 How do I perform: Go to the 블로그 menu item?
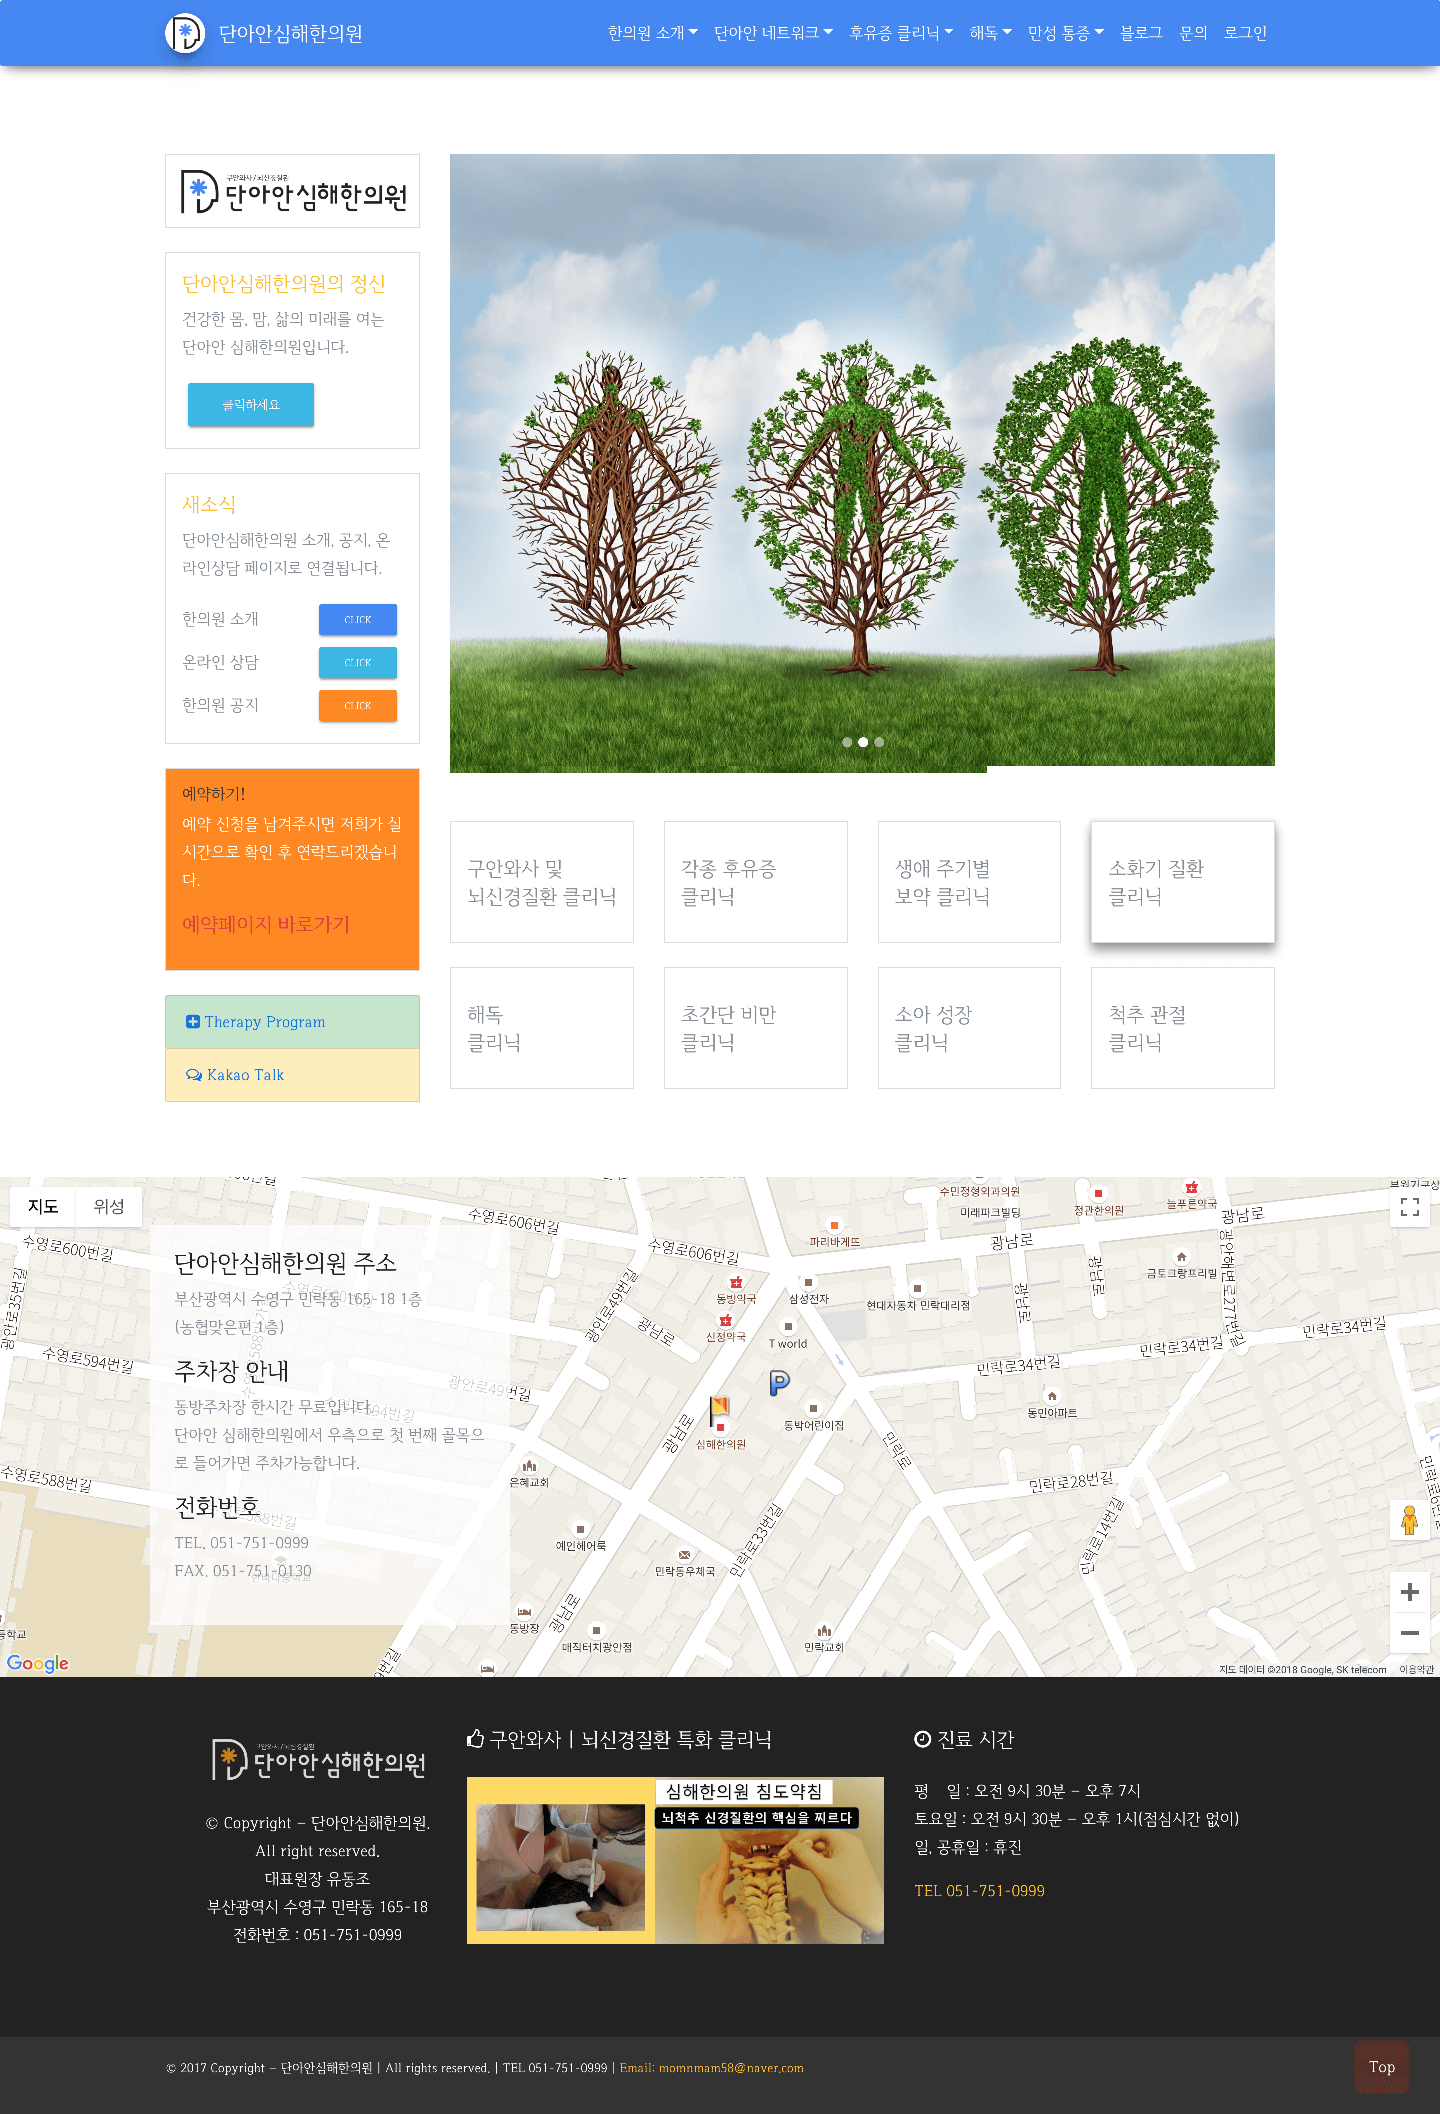click(x=1141, y=33)
